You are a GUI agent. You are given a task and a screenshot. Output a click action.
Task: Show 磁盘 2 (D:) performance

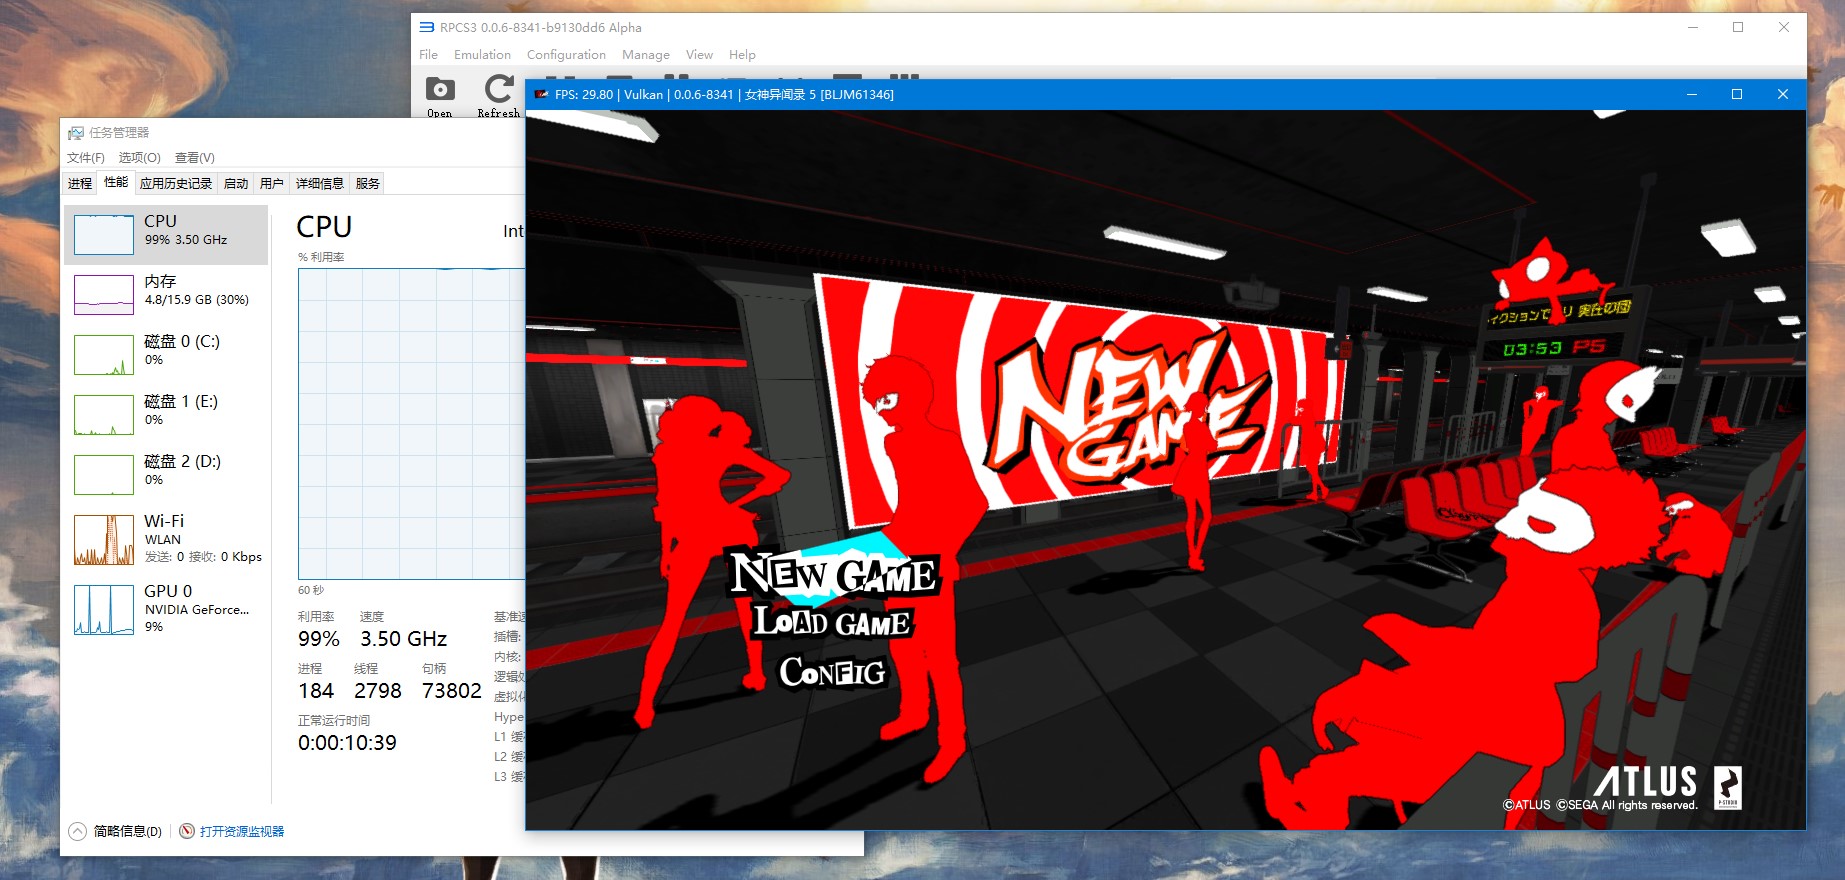tap(167, 475)
